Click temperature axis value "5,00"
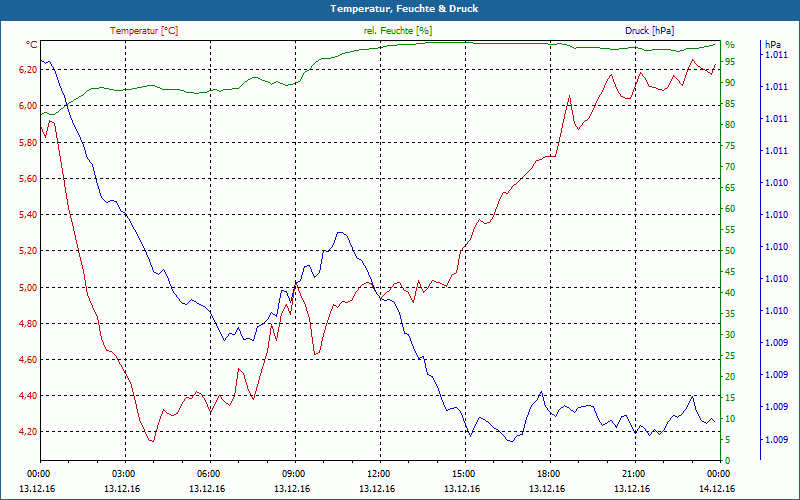This screenshot has width=800, height=500. point(28,287)
